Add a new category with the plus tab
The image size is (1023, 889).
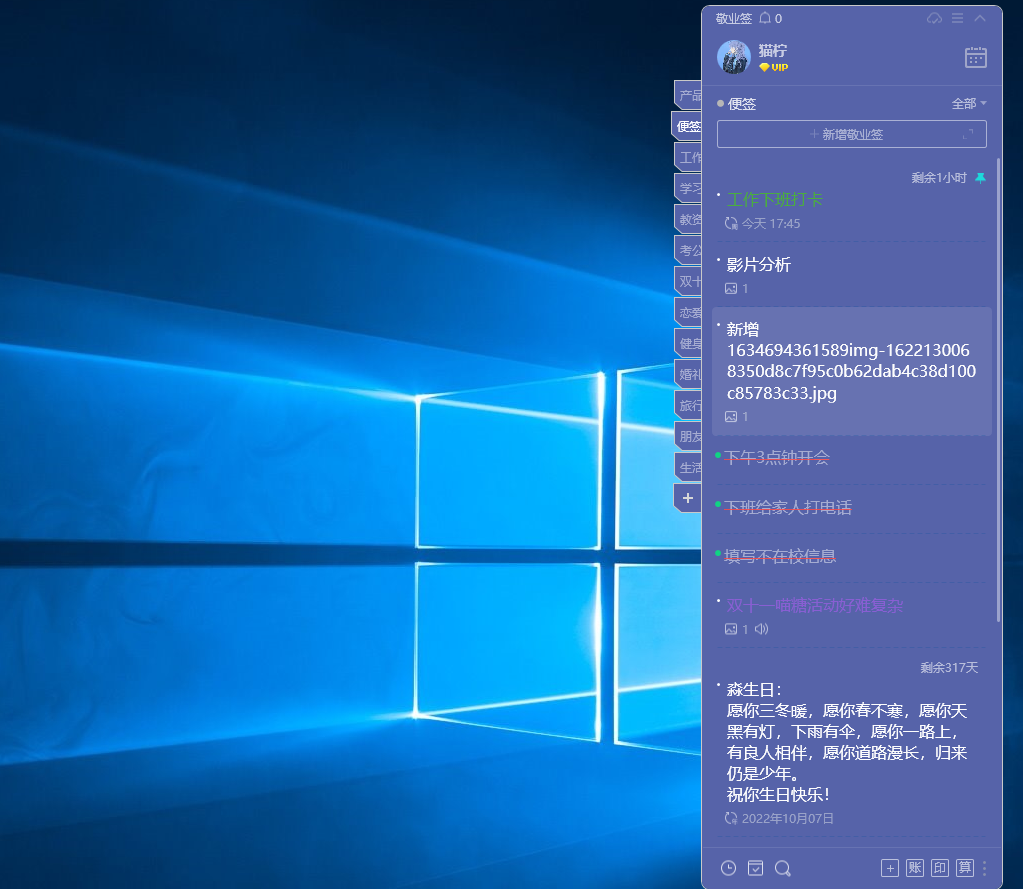pyautogui.click(x=688, y=498)
